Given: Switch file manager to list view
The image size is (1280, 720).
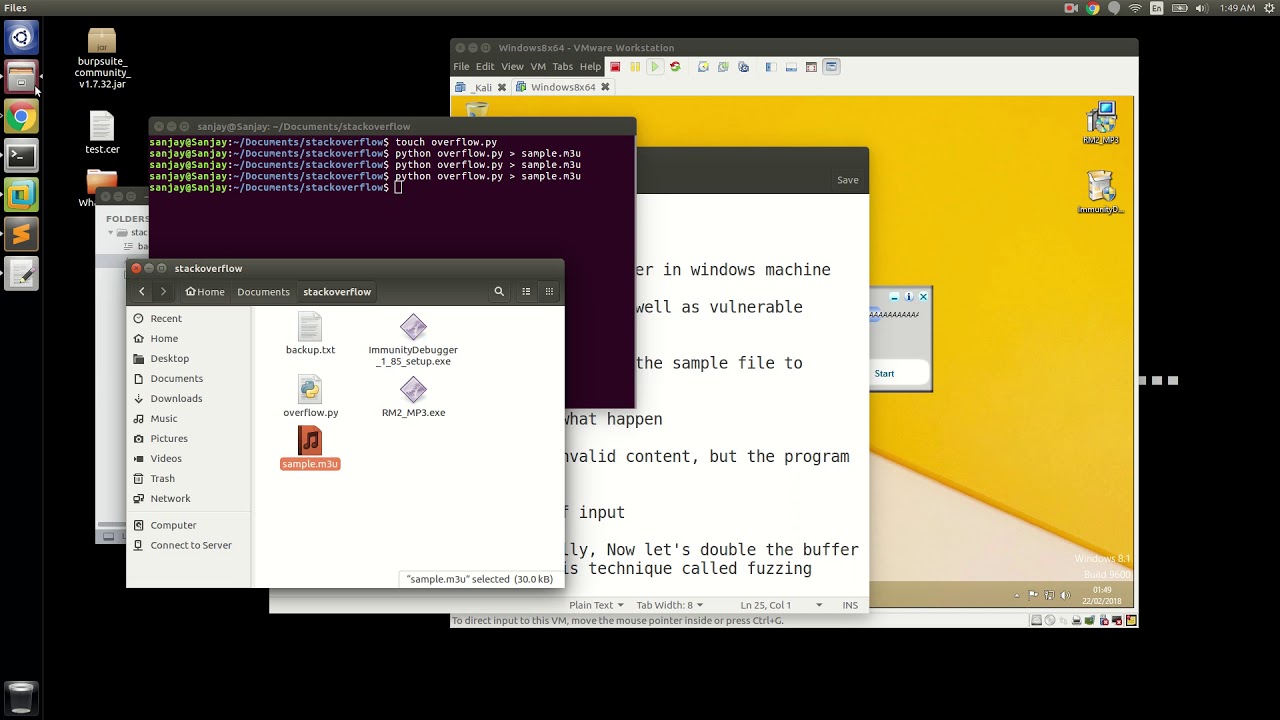Looking at the screenshot, I should tap(526, 292).
